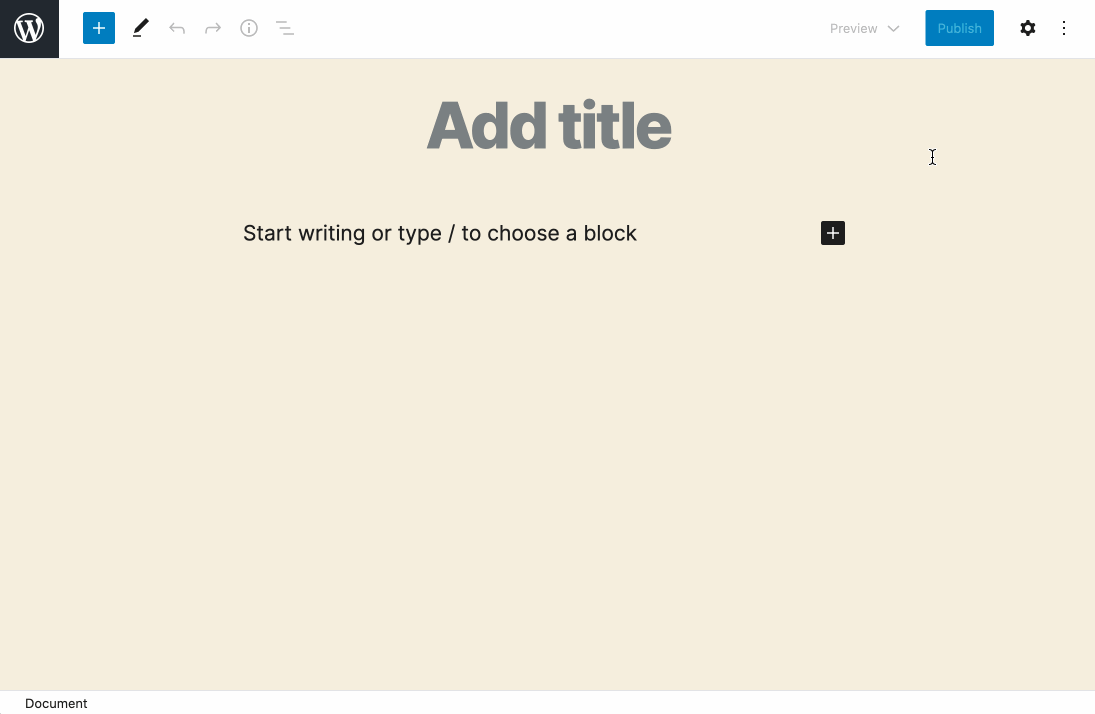The width and height of the screenshot is (1095, 714).
Task: Click the empty post body area
Action: coord(547,450)
